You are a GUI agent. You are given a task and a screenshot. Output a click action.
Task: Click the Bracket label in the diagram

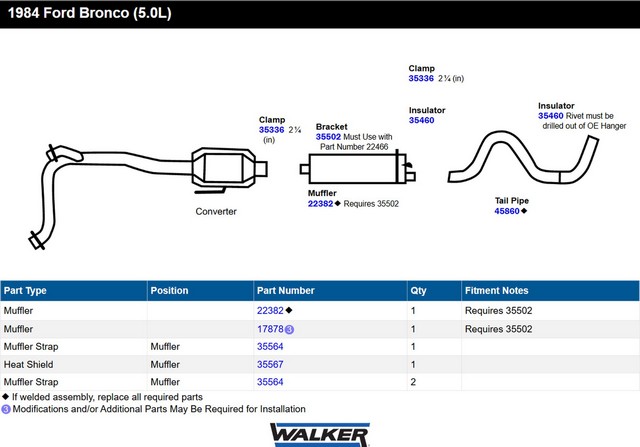coord(331,127)
